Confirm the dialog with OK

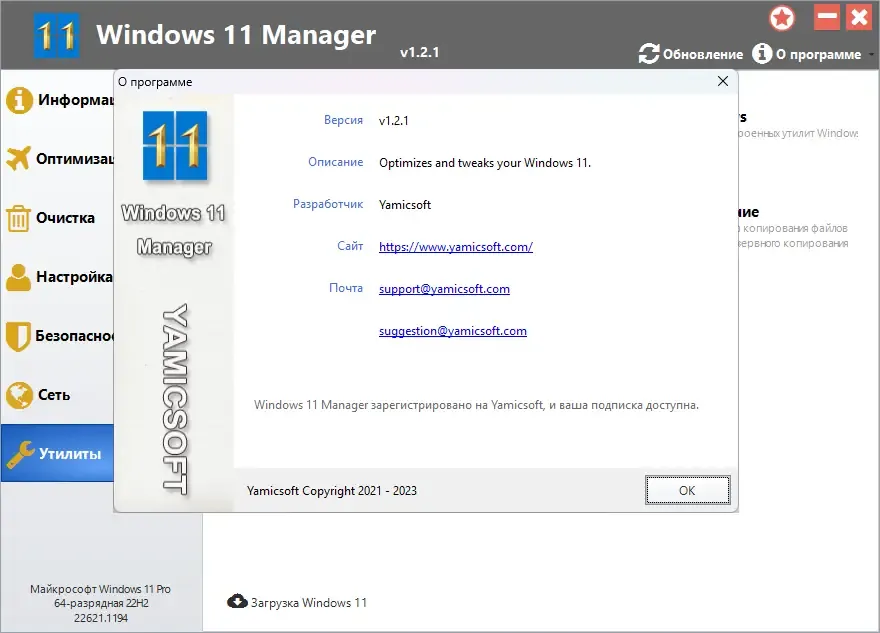(687, 490)
